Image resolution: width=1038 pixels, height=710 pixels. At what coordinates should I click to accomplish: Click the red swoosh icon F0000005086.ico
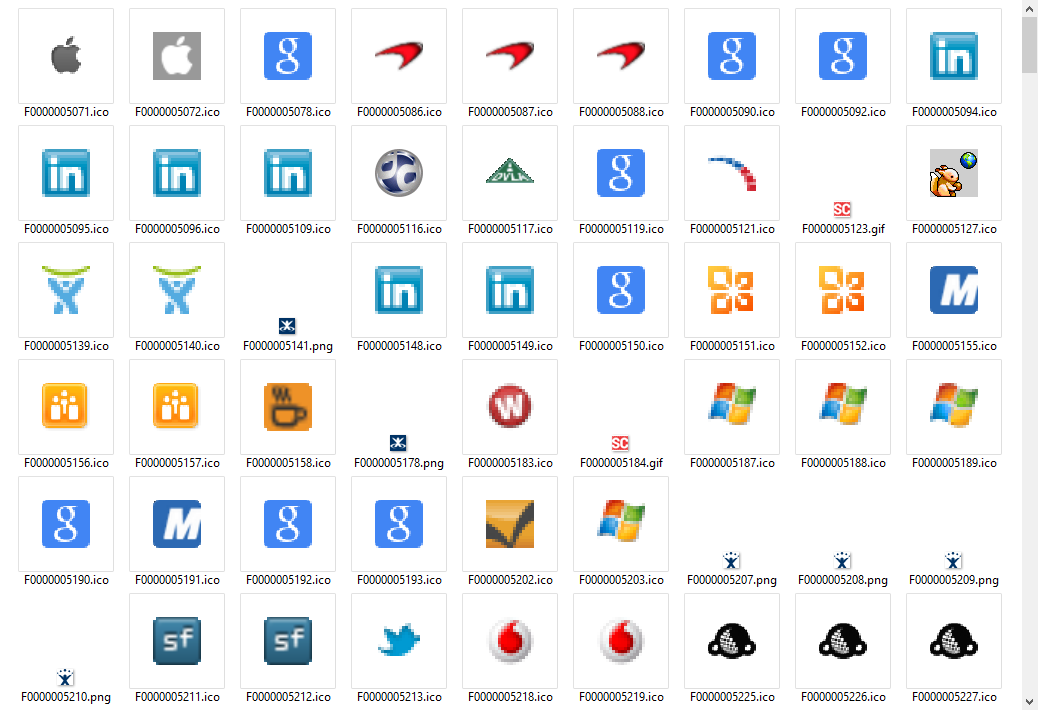[399, 56]
